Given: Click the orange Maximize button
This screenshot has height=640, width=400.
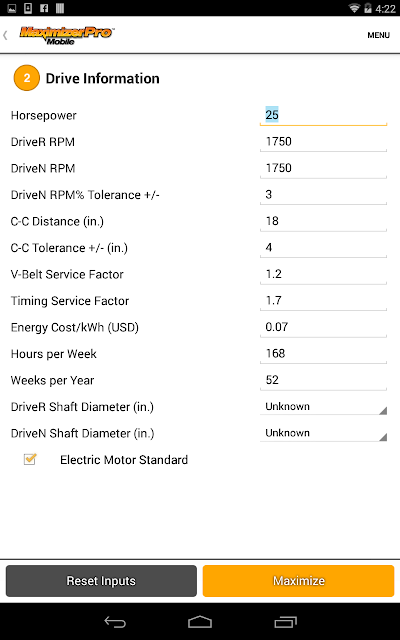Looking at the screenshot, I should click(x=298, y=581).
